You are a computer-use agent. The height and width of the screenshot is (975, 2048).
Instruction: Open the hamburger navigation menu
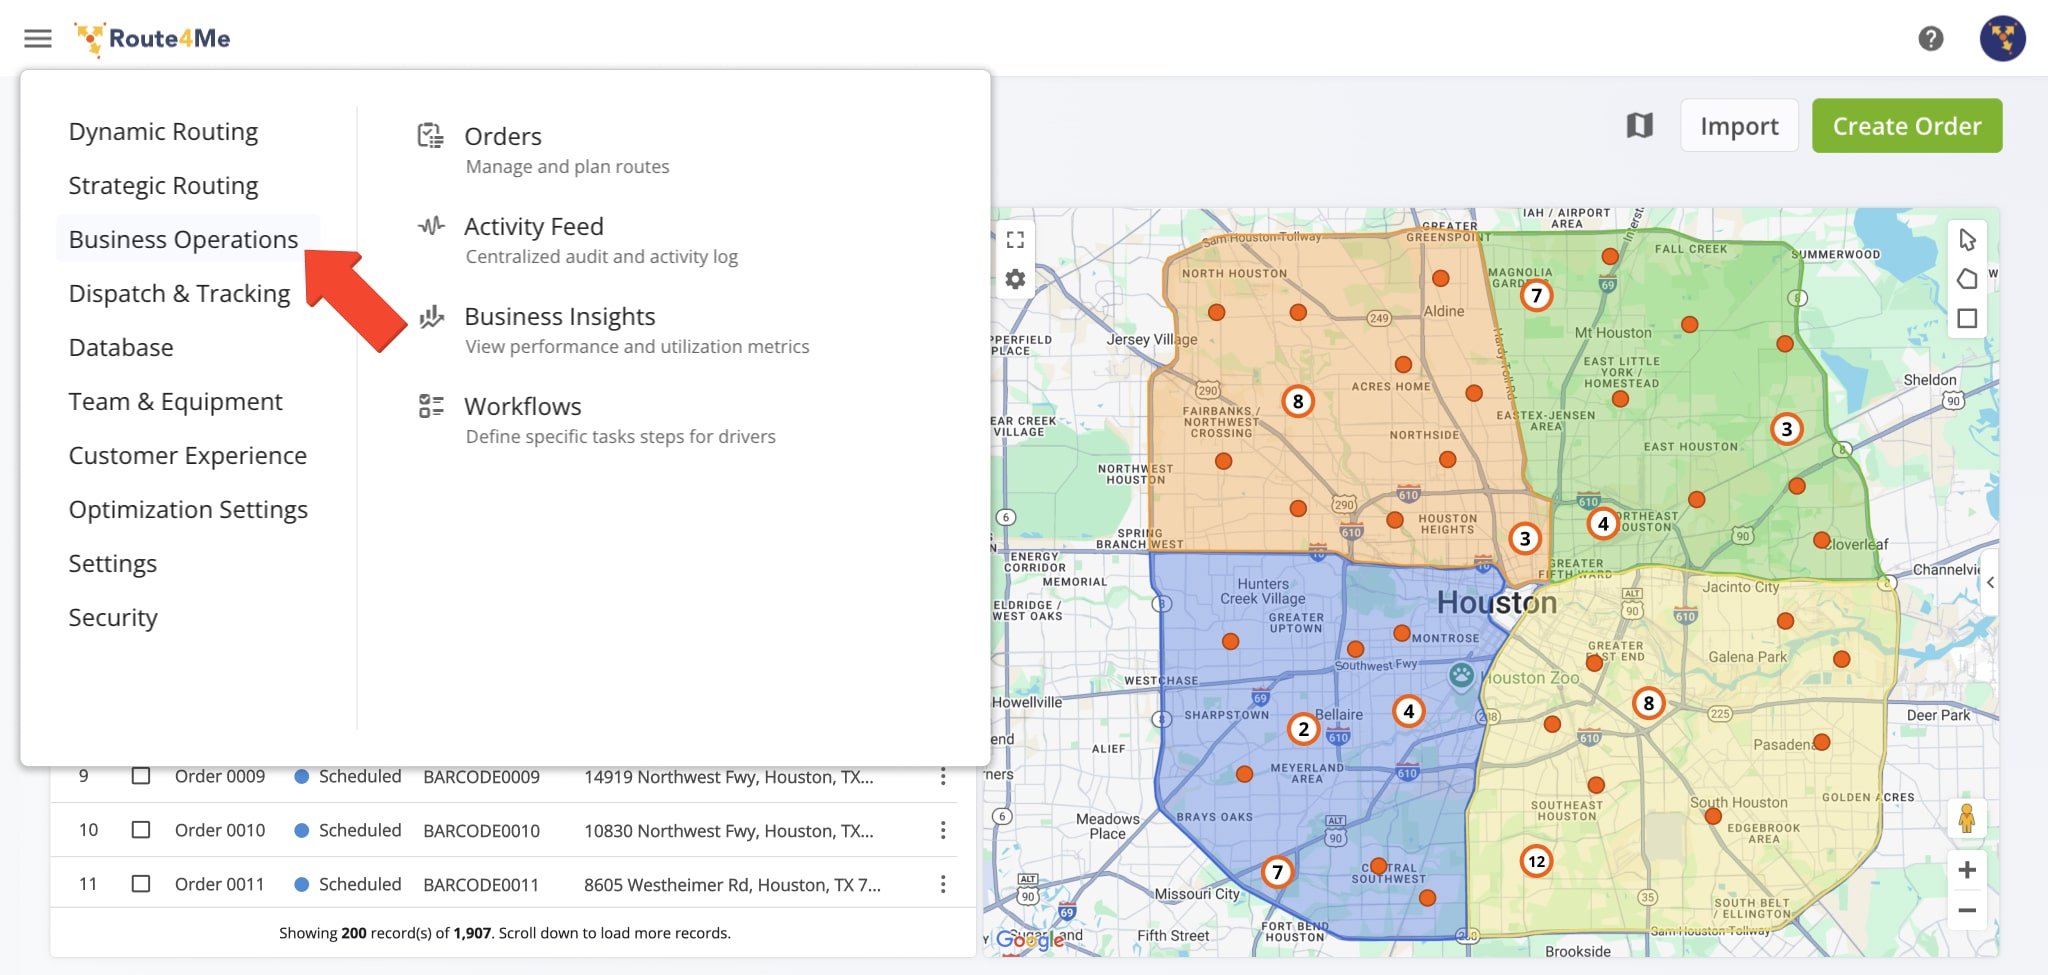[37, 38]
